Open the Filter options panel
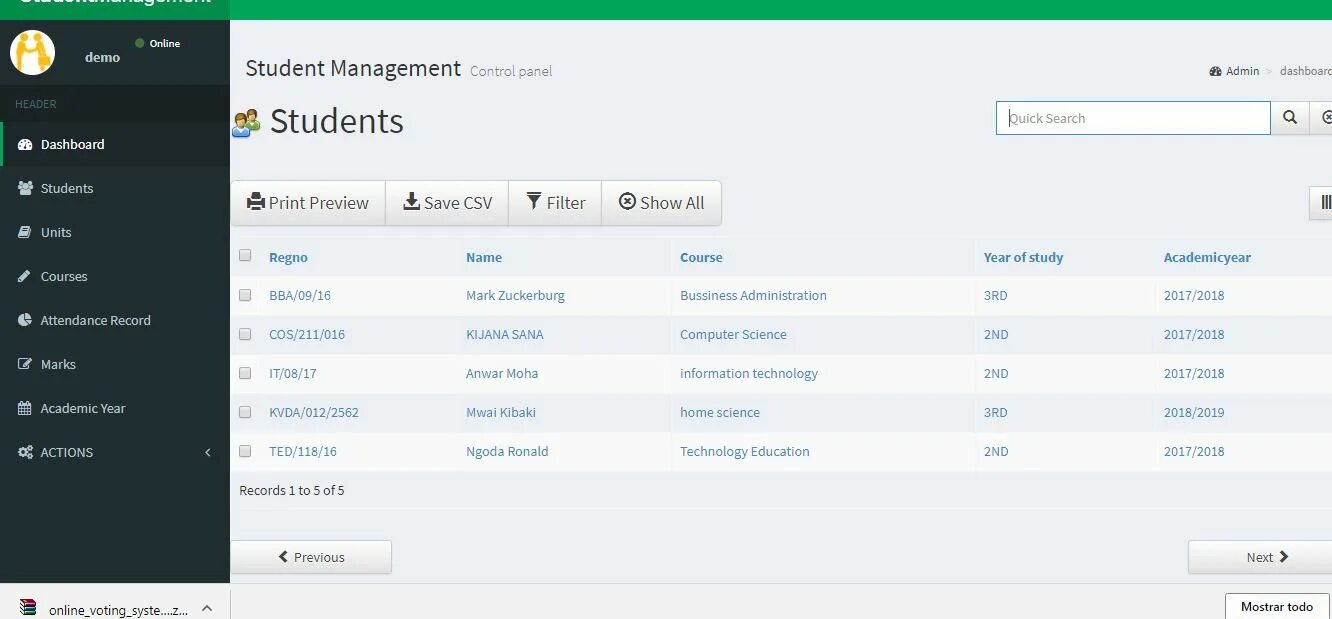Screen dimensions: 1332x619 (555, 203)
